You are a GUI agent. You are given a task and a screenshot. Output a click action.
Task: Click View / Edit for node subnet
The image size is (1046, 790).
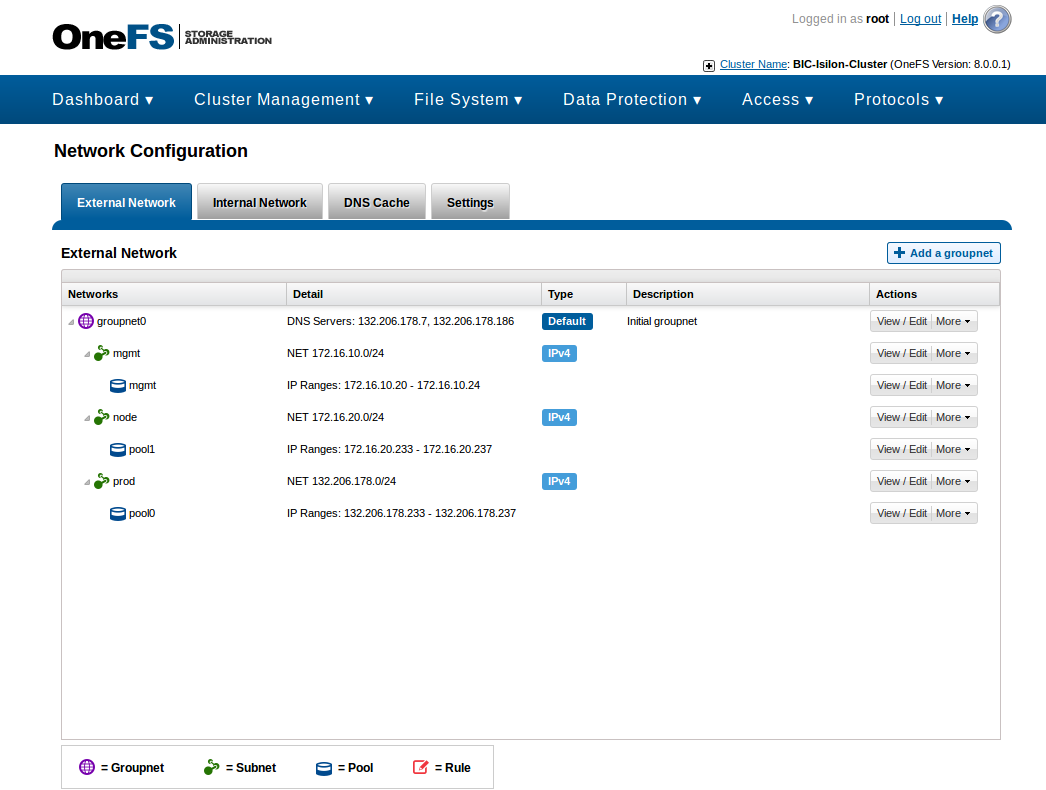(901, 417)
